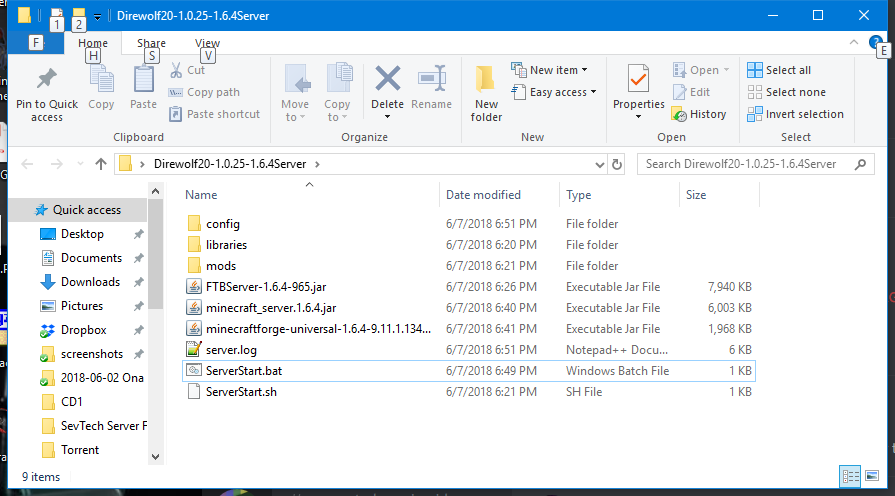Click the History button icon
This screenshot has height=496, width=895.
pyautogui.click(x=680, y=114)
